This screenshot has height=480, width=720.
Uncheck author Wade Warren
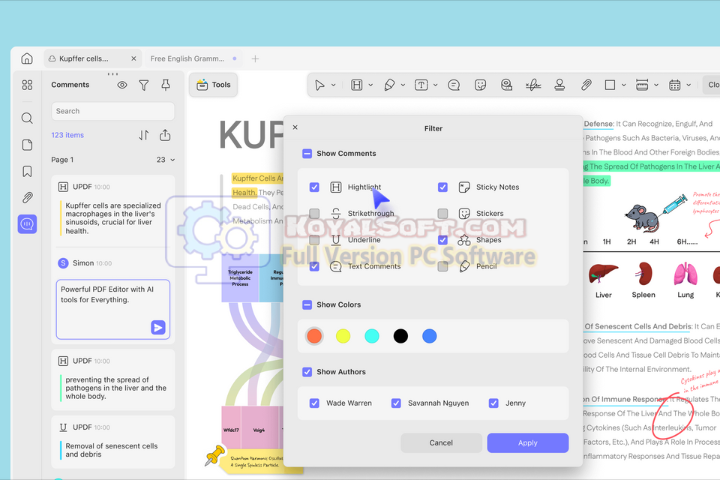314,403
